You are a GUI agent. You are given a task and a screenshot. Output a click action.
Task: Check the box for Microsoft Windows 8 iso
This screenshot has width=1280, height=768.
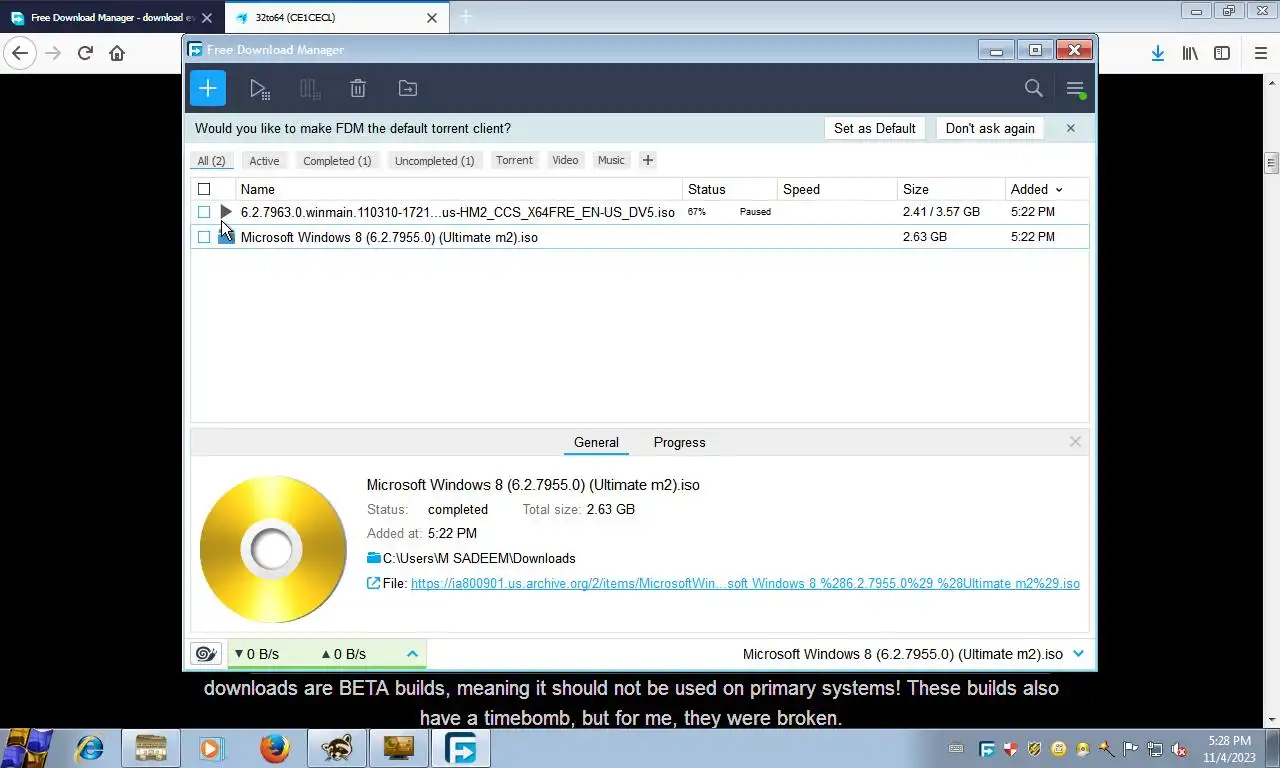coord(204,237)
